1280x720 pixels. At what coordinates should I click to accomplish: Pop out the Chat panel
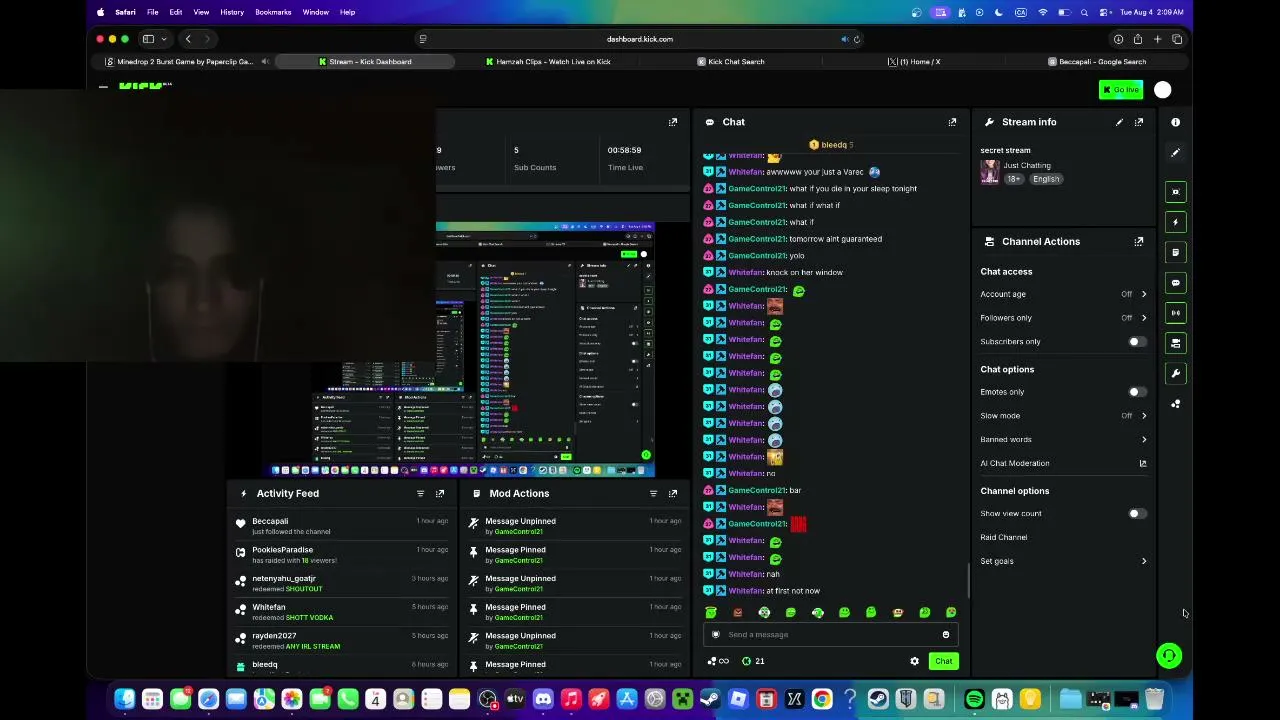952,122
